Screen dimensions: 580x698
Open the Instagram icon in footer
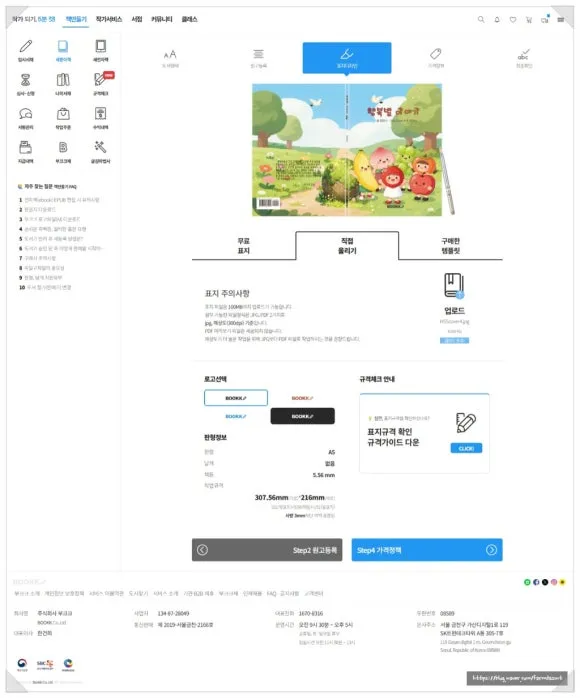pyautogui.click(x=554, y=582)
